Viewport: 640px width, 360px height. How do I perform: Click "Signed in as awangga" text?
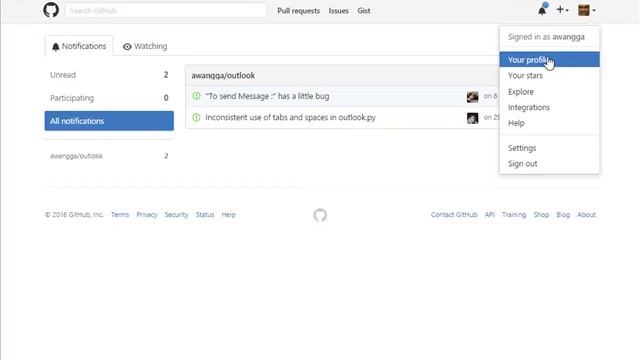[x=546, y=37]
